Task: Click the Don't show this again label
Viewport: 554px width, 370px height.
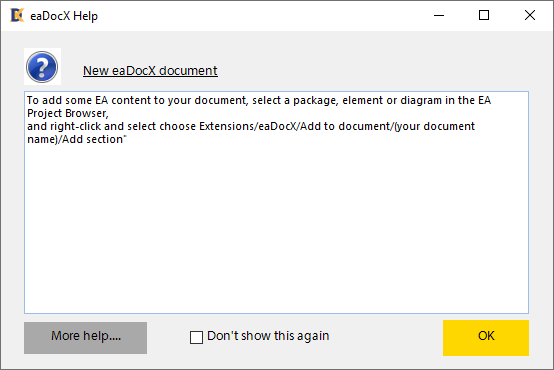Action: 268,336
